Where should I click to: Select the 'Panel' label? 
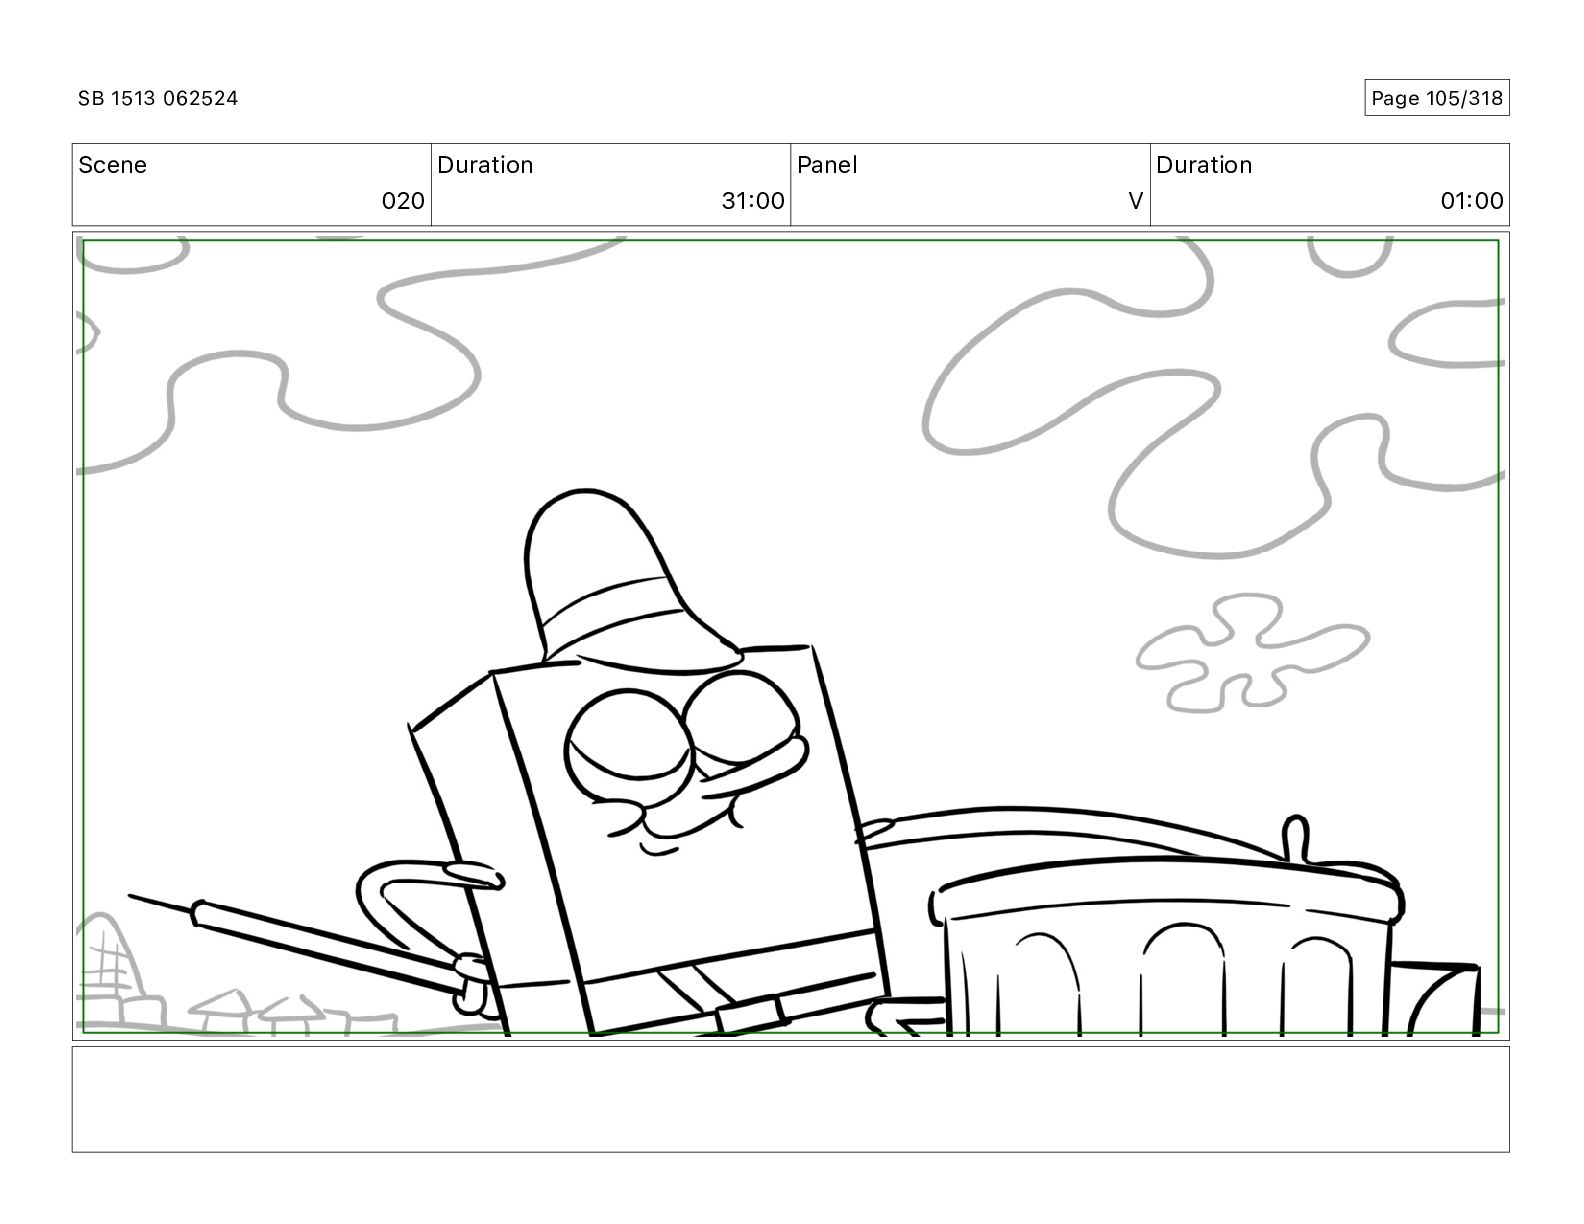(x=827, y=165)
